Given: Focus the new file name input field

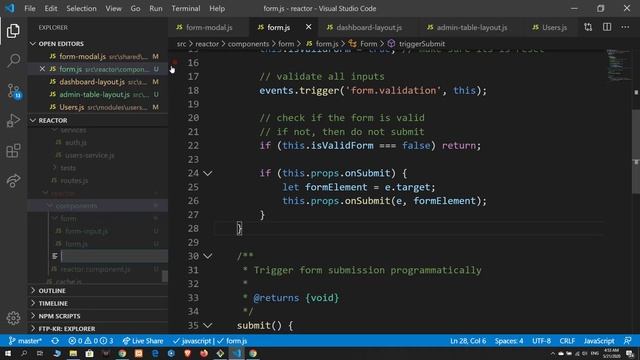Looking at the screenshot, I should 114,256.
